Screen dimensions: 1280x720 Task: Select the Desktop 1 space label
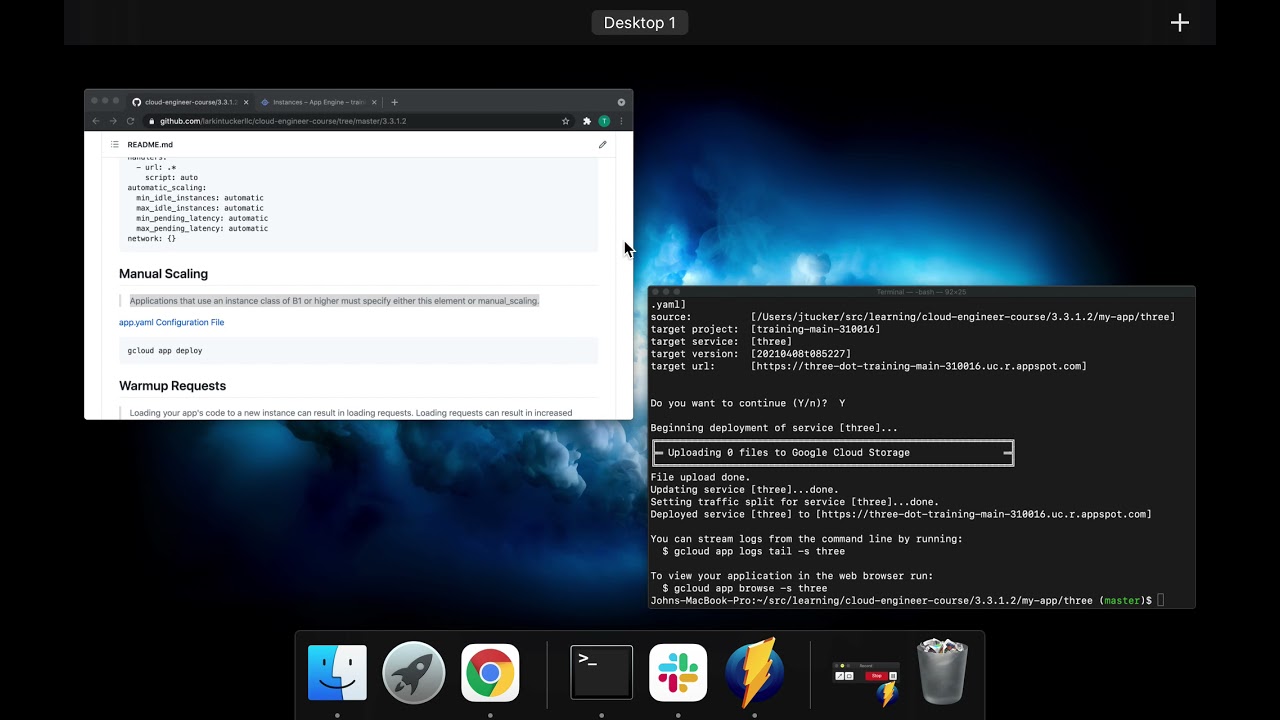click(640, 23)
